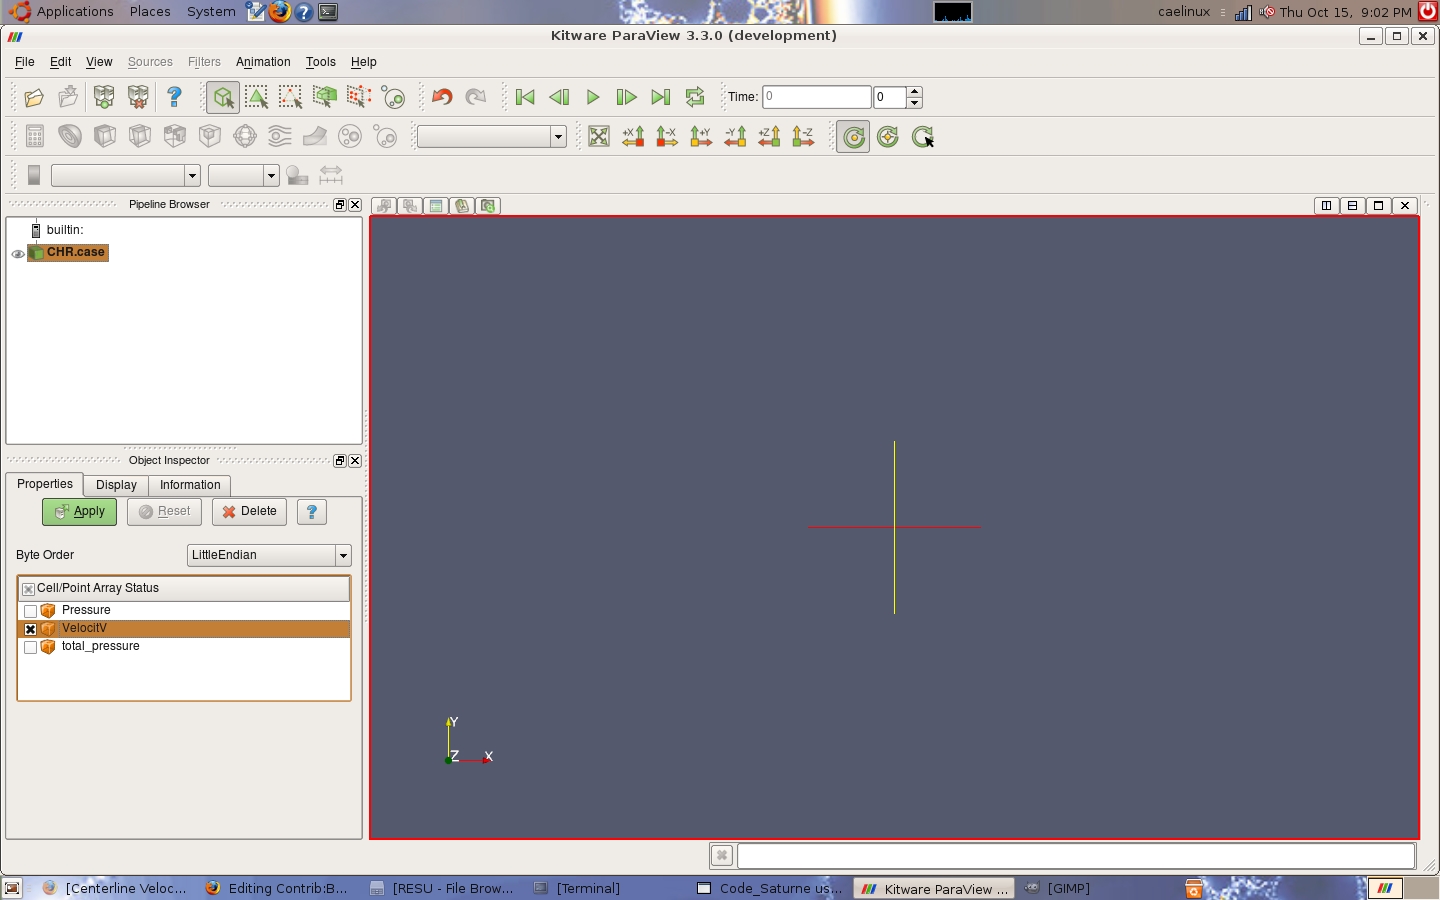Click the Calculator filter icon
Viewport: 1440px width, 900px height.
click(x=35, y=136)
